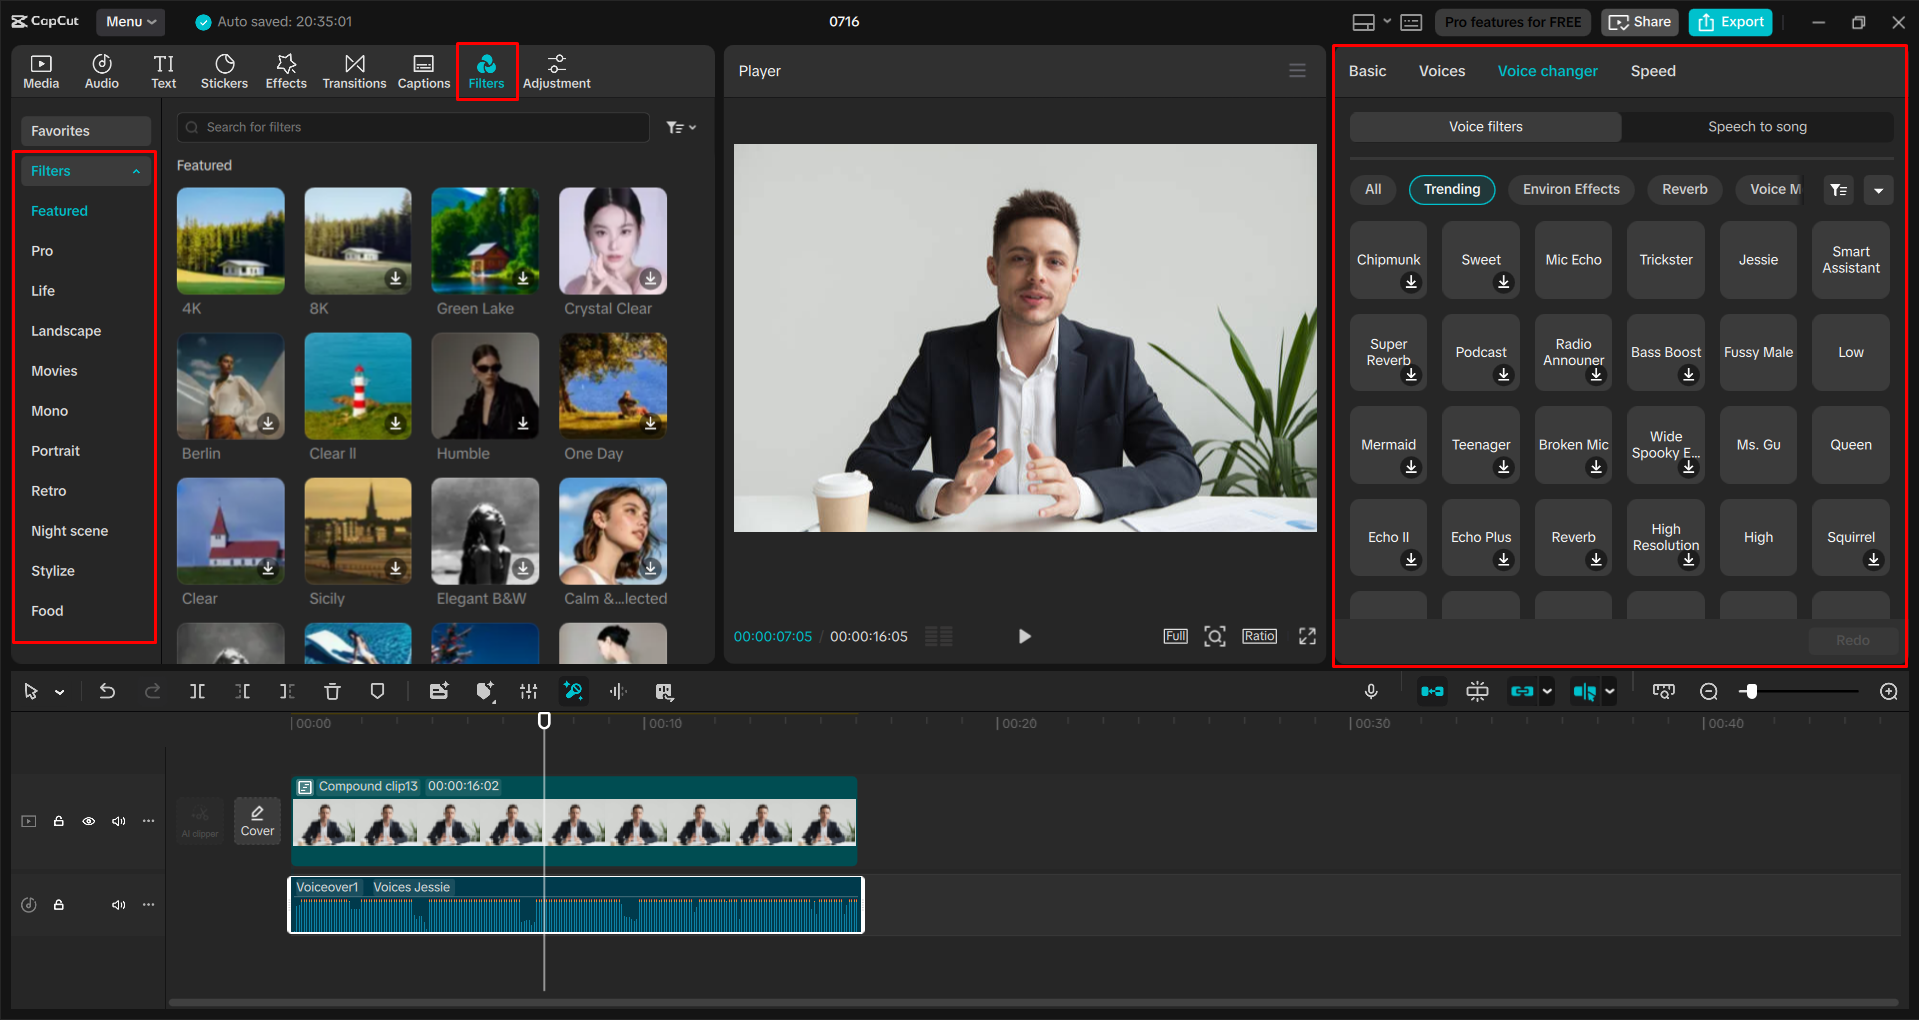Open the Favorites section
Image resolution: width=1919 pixels, height=1020 pixels.
(x=86, y=131)
